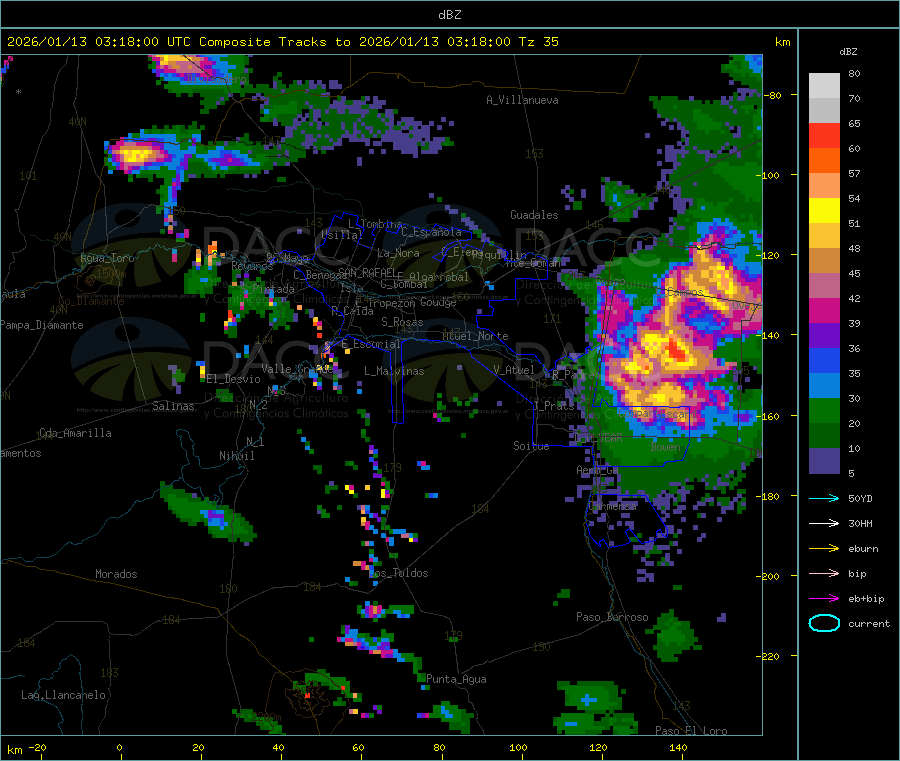Screen dimensions: 900x761
Task: Click the El_Desvio map label
Action: [x=233, y=379]
